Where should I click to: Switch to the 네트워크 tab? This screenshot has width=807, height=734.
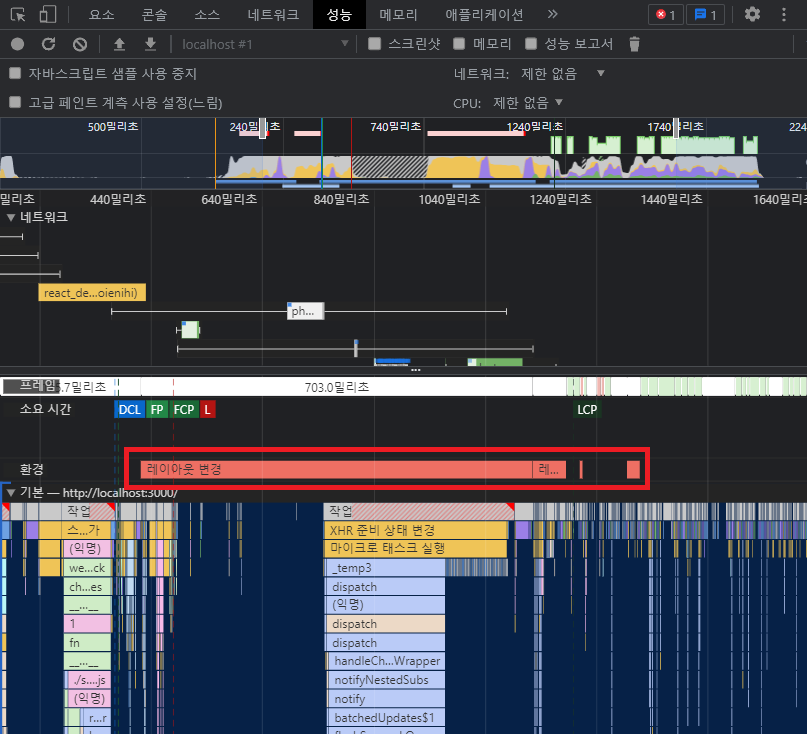[273, 14]
